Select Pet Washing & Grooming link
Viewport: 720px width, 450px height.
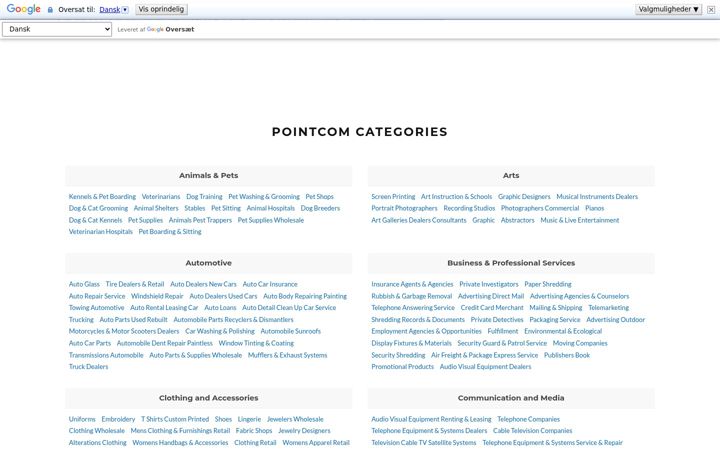tap(264, 197)
